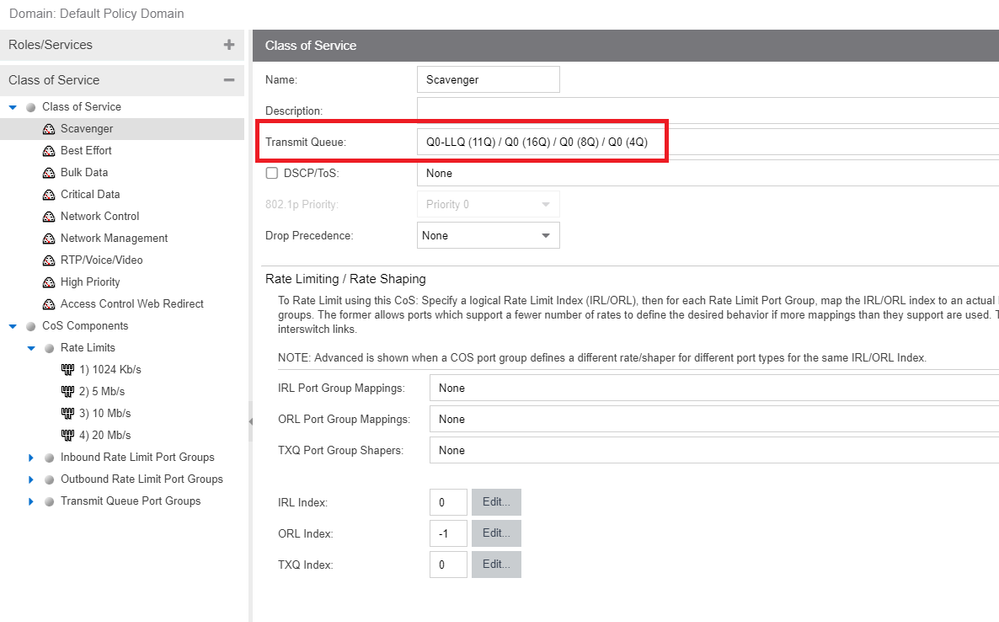Click the 20 Mb/s rate limit icon
999x622 pixels.
click(68, 435)
